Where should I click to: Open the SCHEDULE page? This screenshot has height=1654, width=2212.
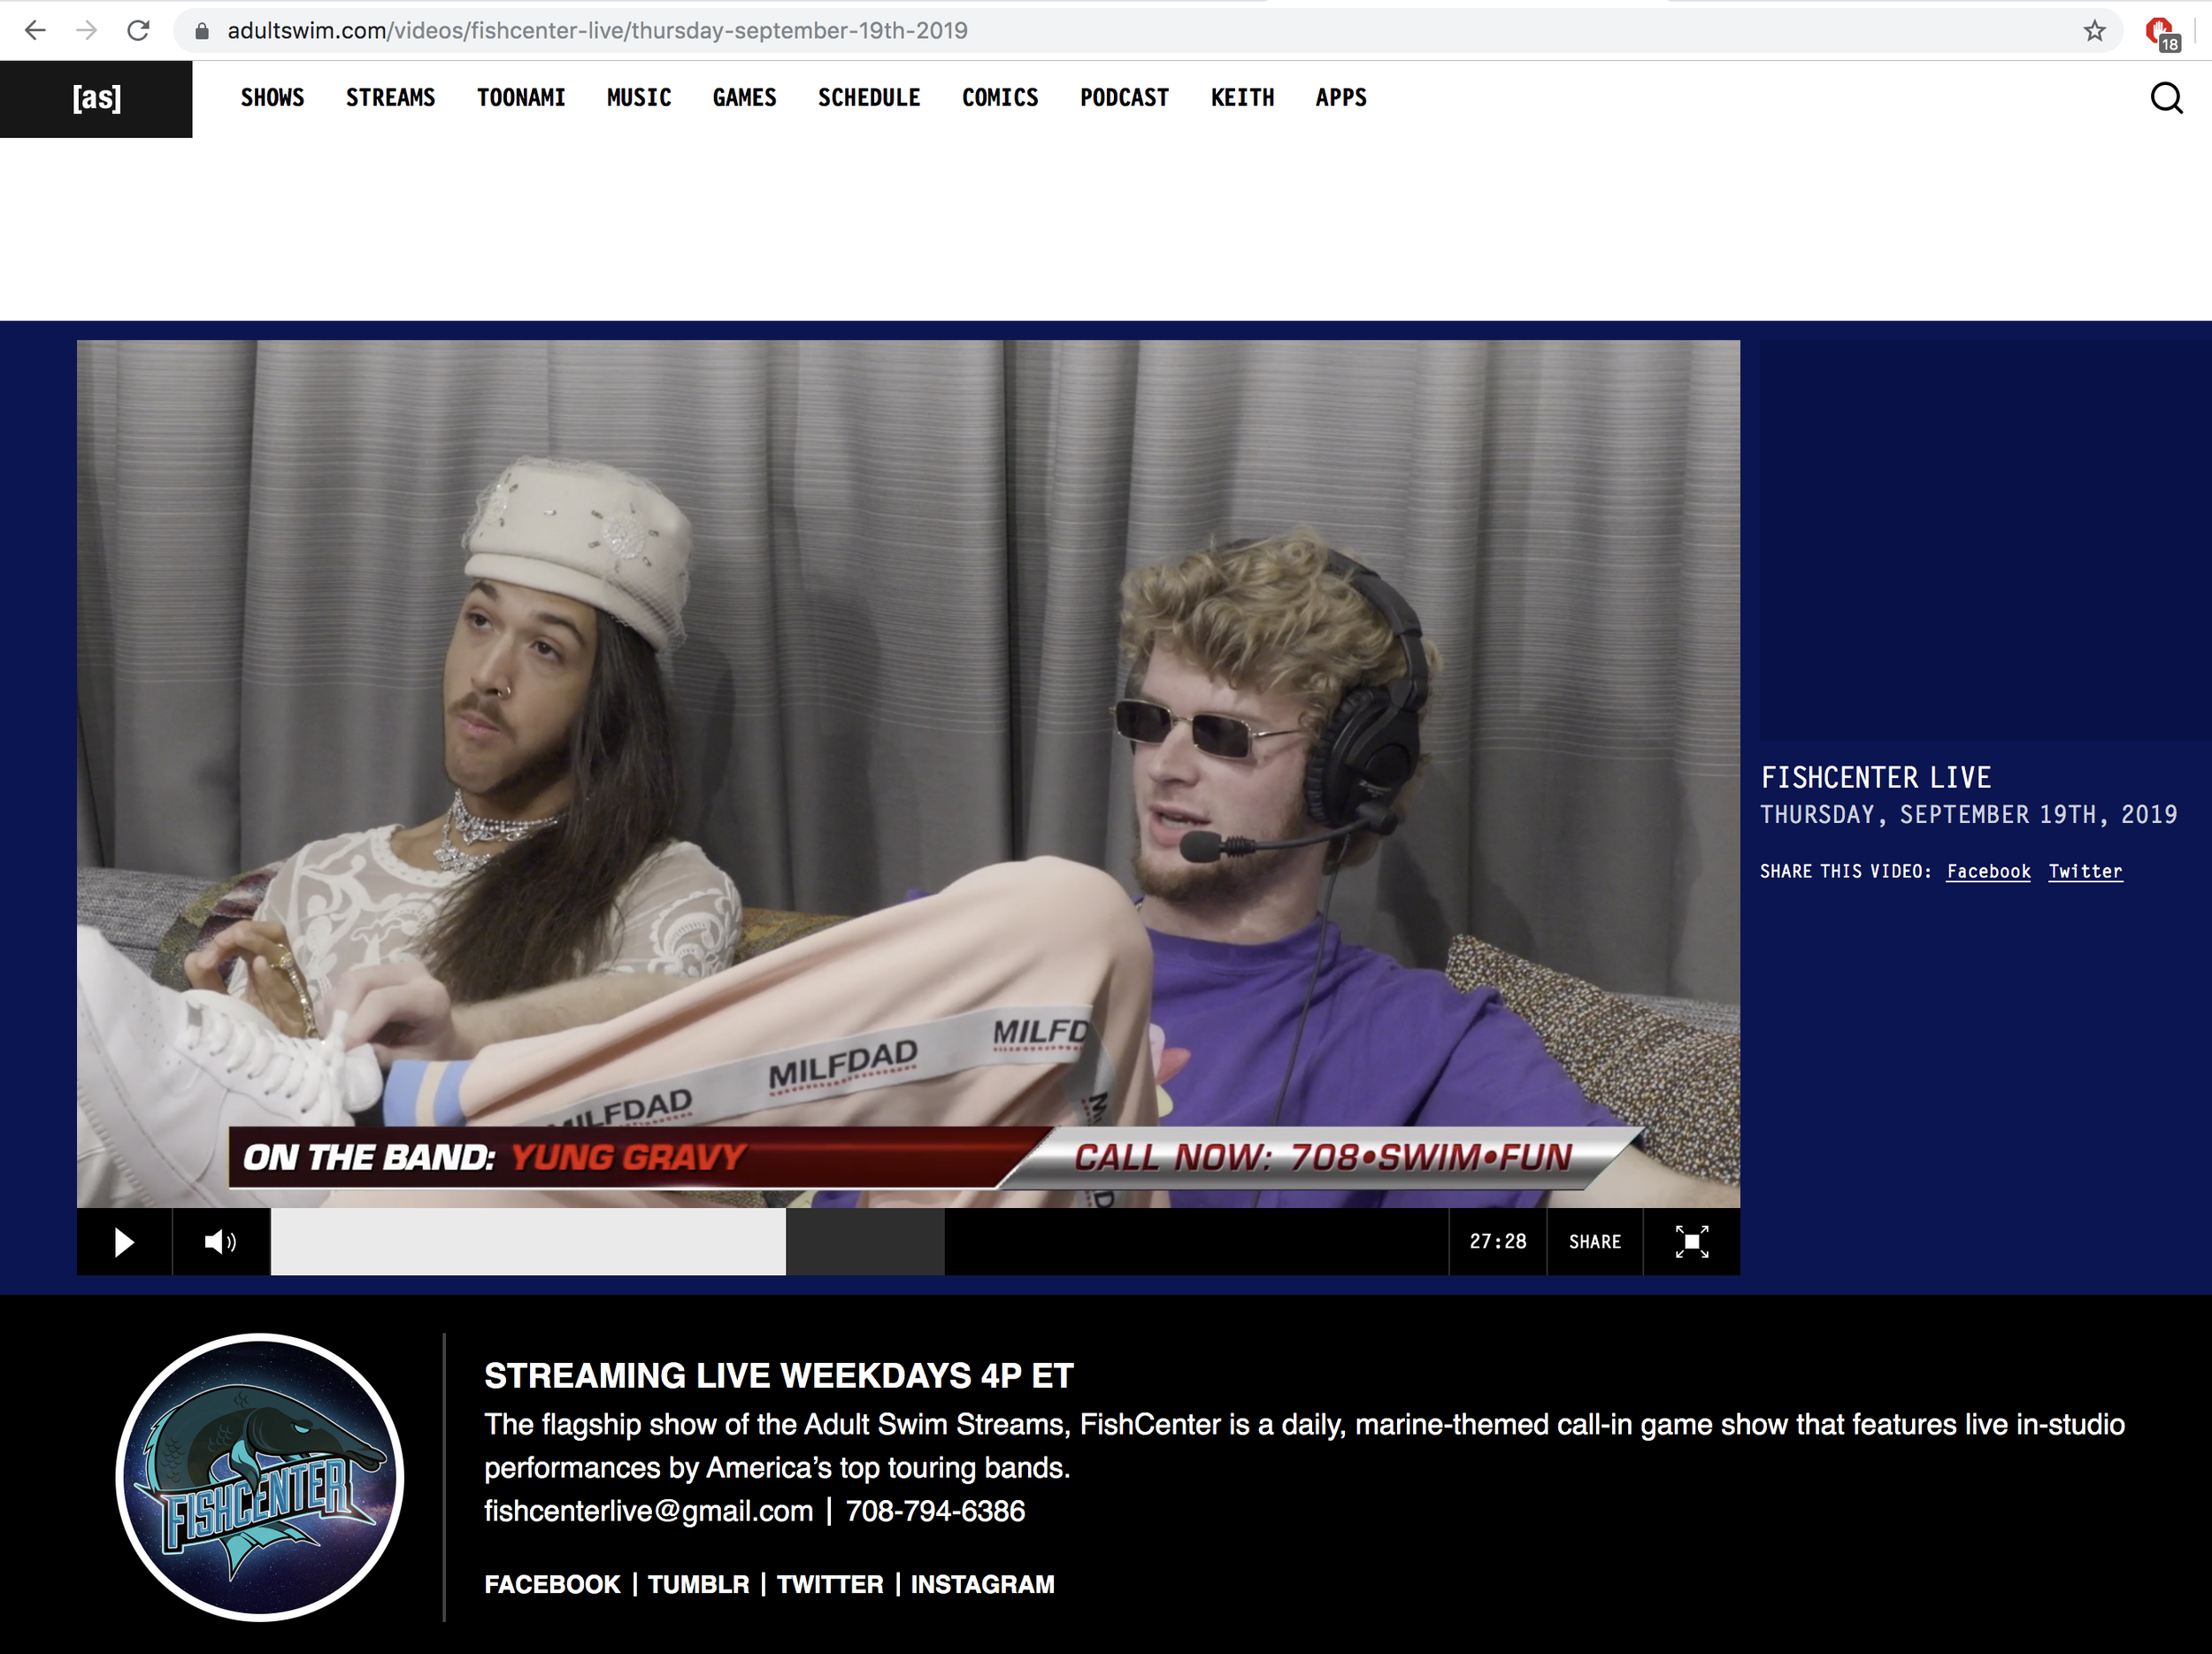pos(869,98)
